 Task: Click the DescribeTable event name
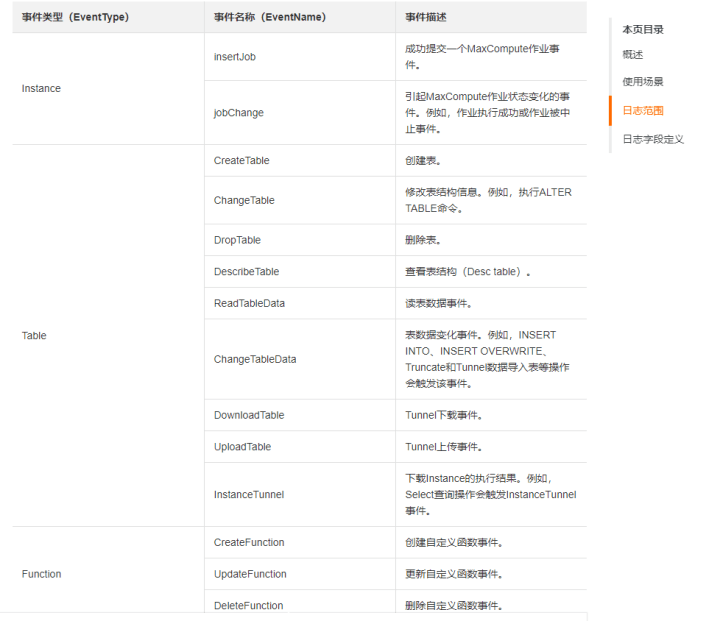pyautogui.click(x=246, y=272)
